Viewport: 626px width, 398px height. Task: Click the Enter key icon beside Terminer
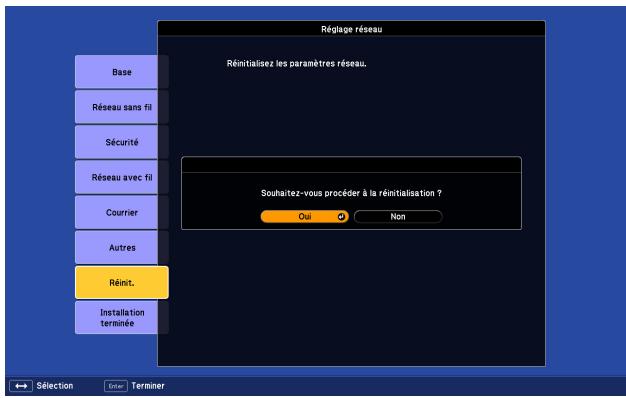click(x=116, y=386)
